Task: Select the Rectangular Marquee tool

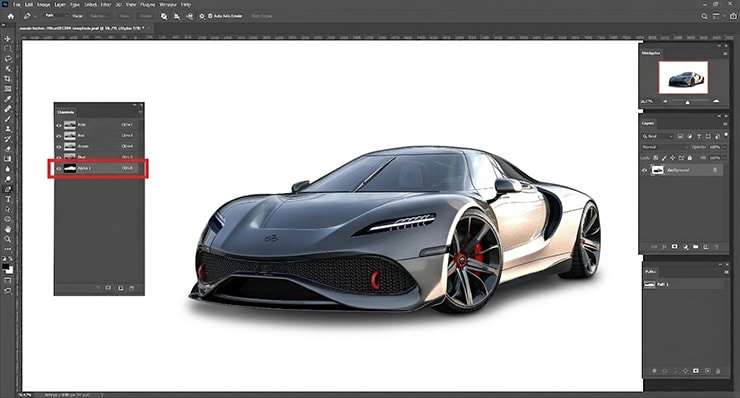Action: (8, 49)
